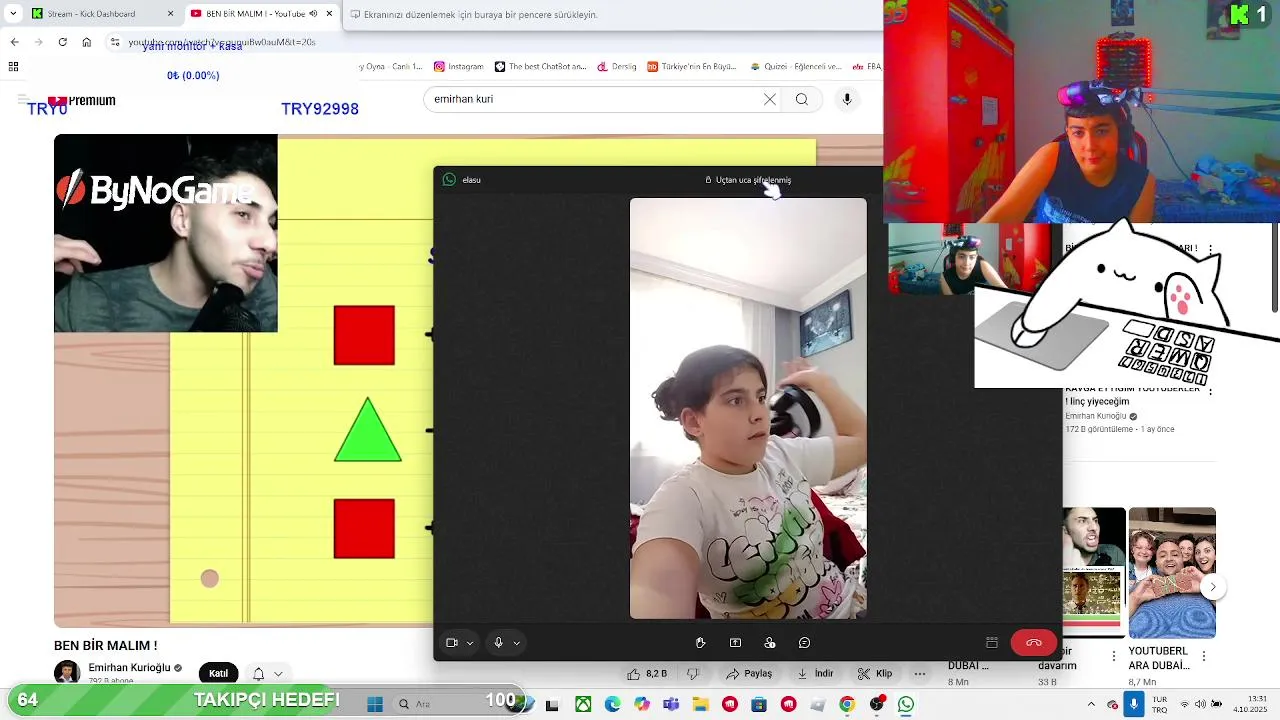The image size is (1280, 720).
Task: Add participant to WhatsApp call
Action: (769, 643)
